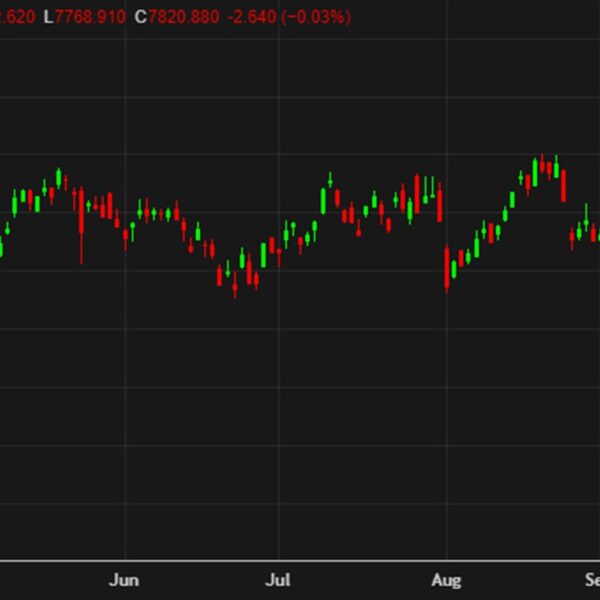Select the Aug label on time axis
This screenshot has width=600, height=600.
[446, 580]
